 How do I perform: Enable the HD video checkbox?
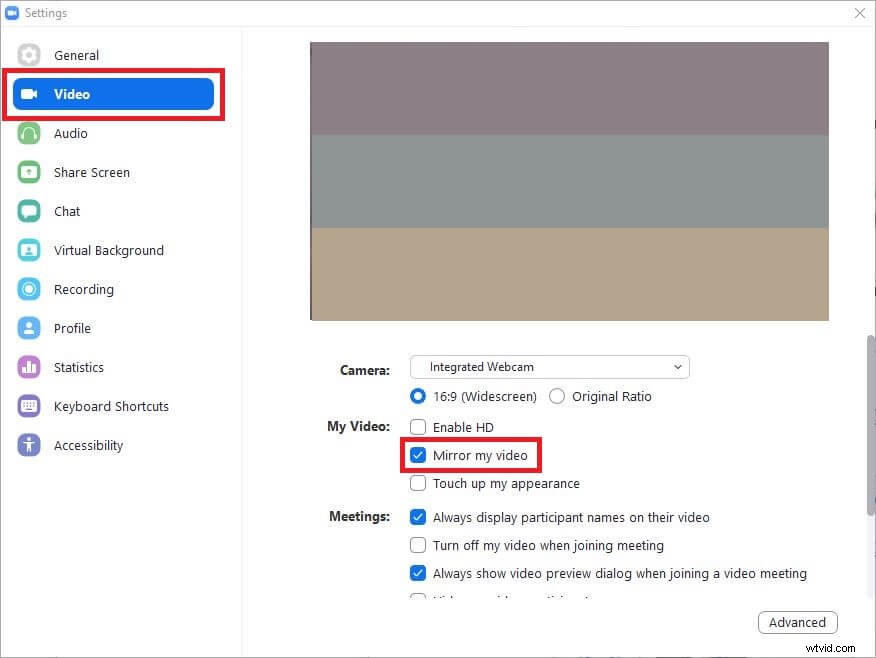click(x=418, y=427)
